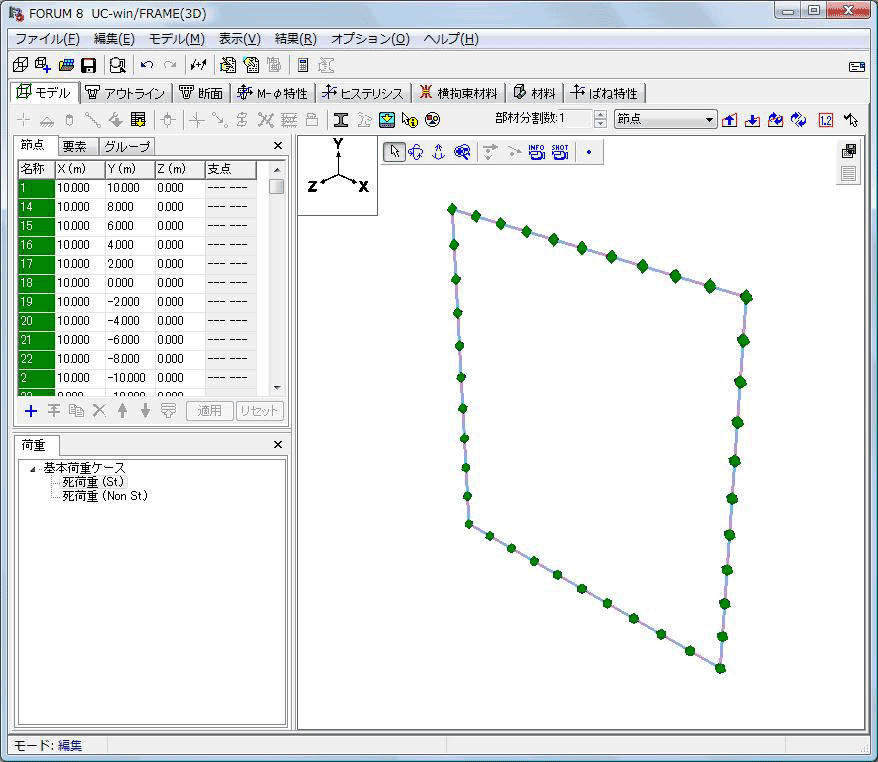Click the blue down-arrow load icon

[752, 120]
